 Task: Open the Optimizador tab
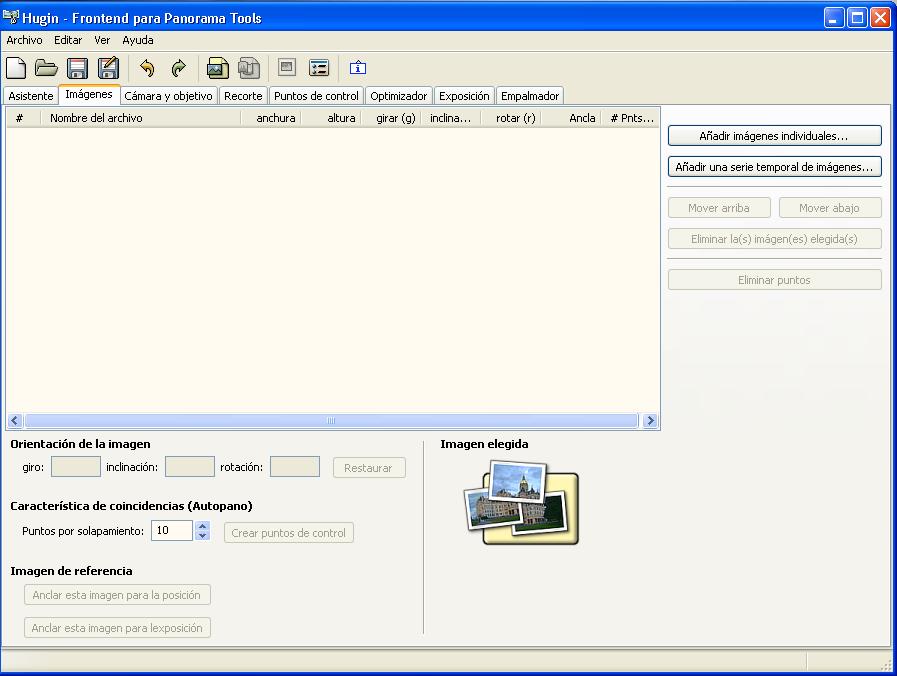(x=399, y=96)
